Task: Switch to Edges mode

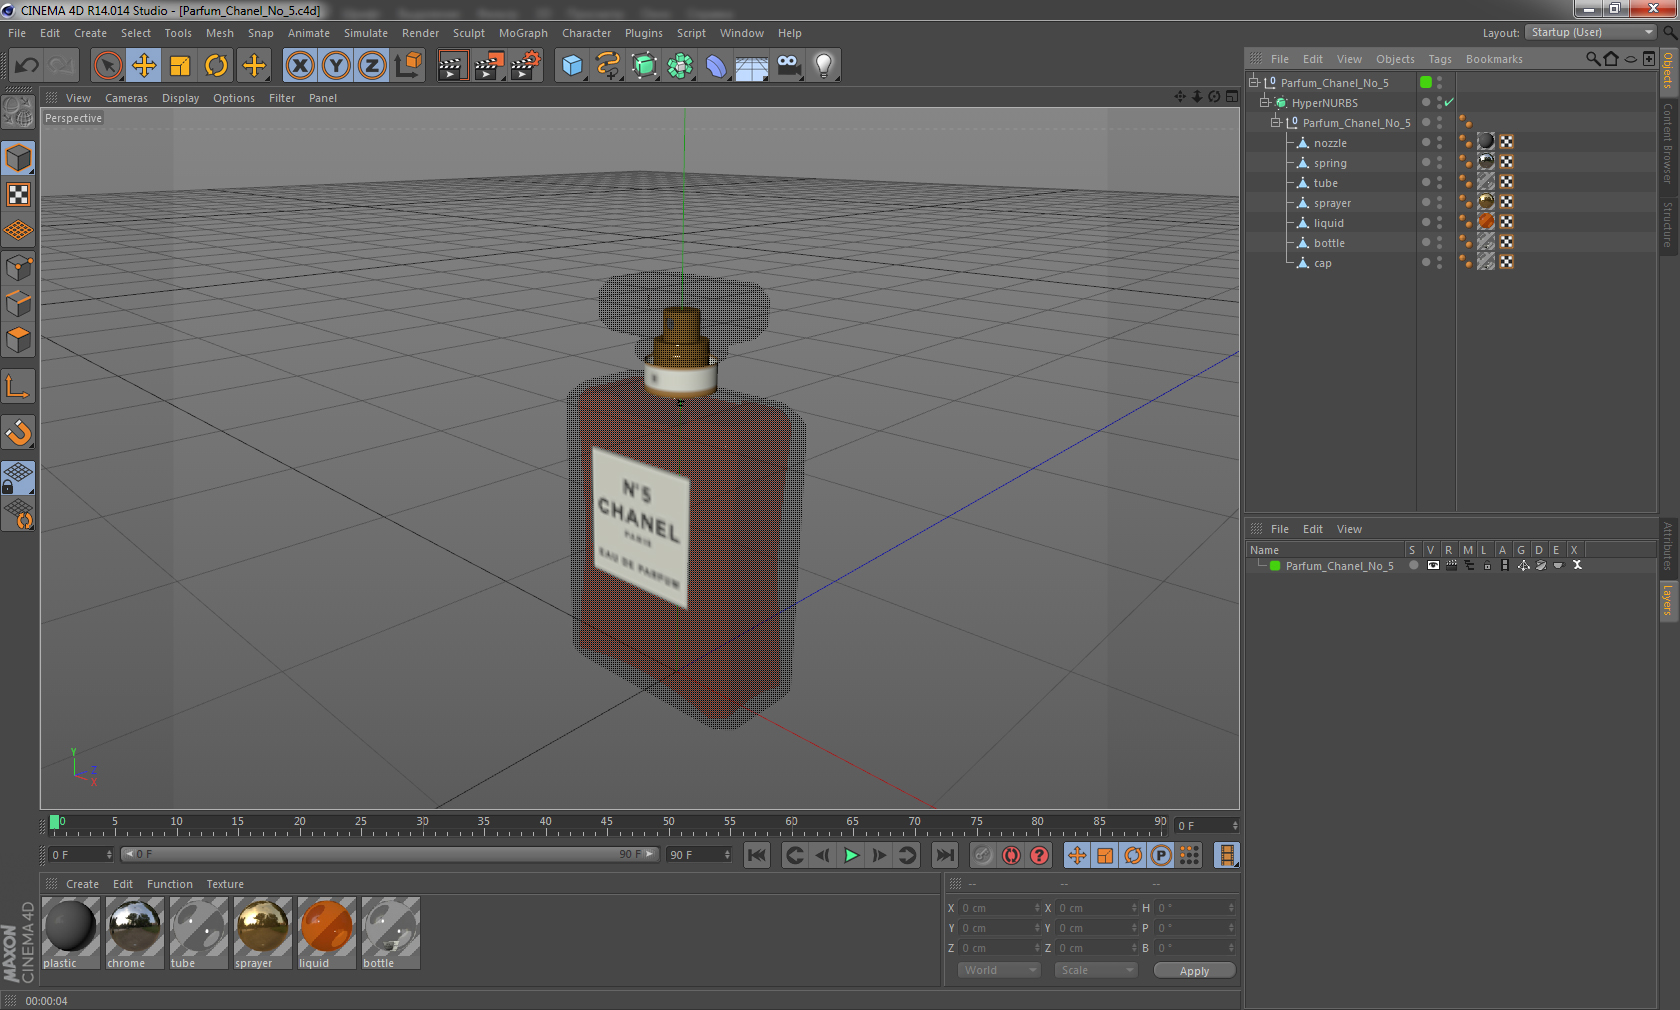Action: (x=19, y=304)
